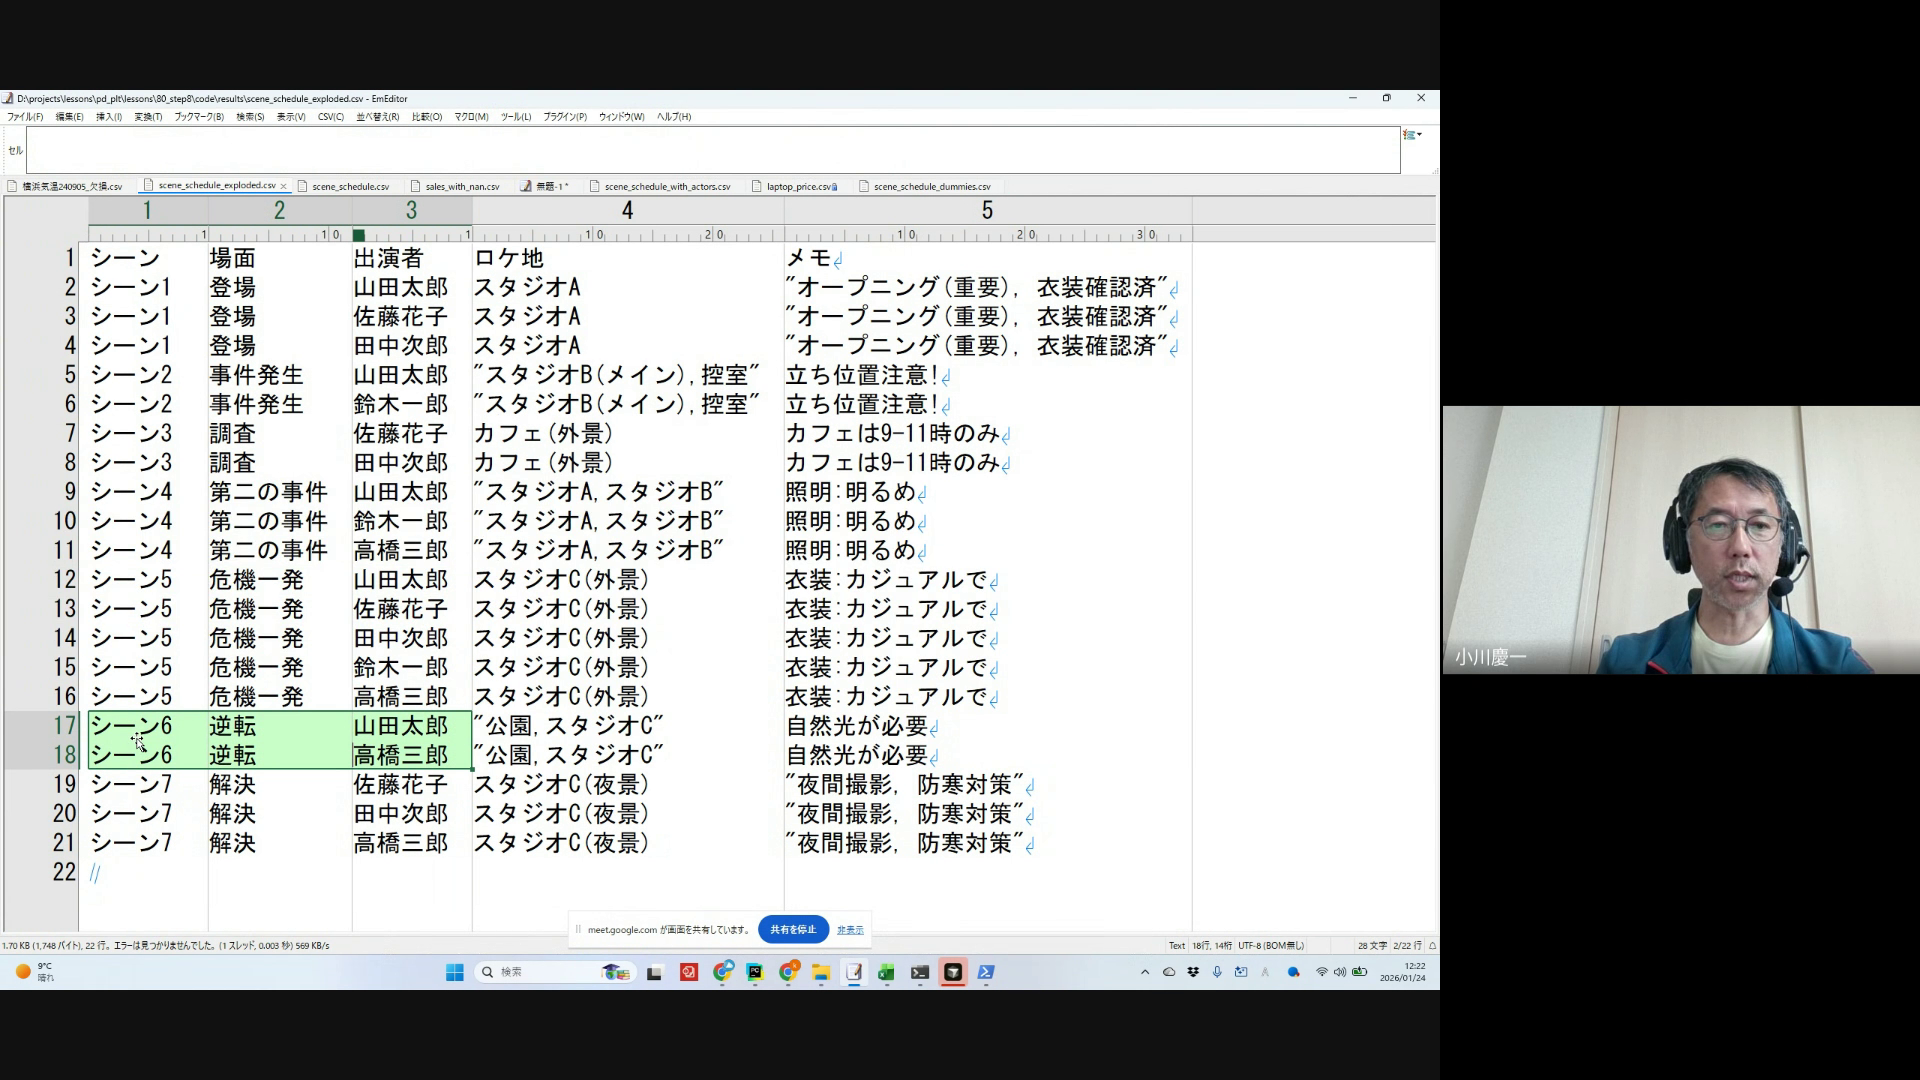
Task: Open Excel from the taskbar
Action: (x=886, y=972)
